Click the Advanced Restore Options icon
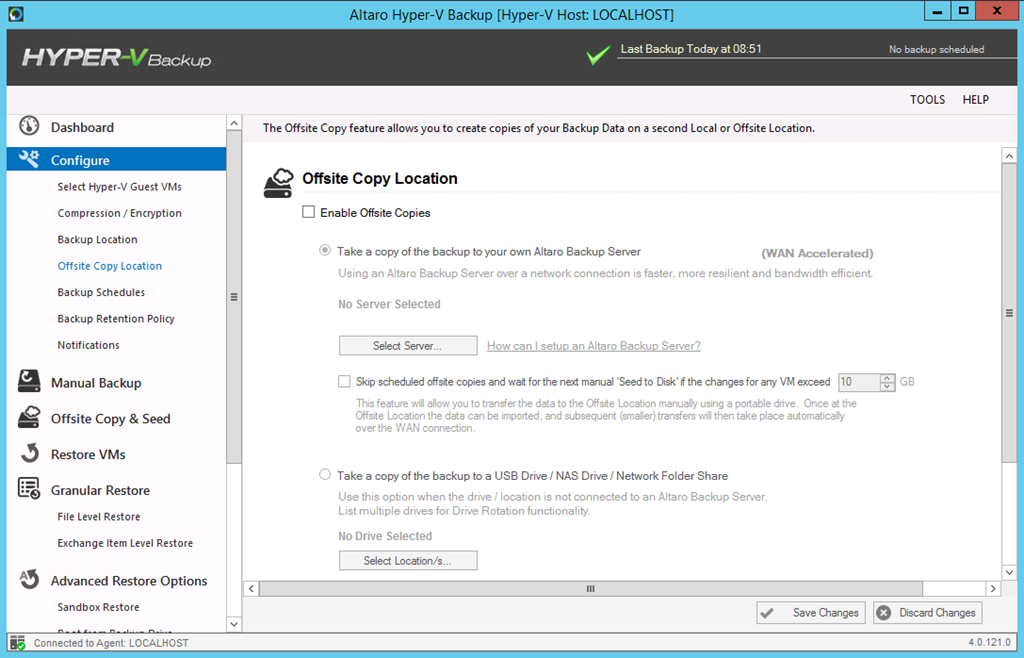This screenshot has width=1024, height=658. point(29,579)
